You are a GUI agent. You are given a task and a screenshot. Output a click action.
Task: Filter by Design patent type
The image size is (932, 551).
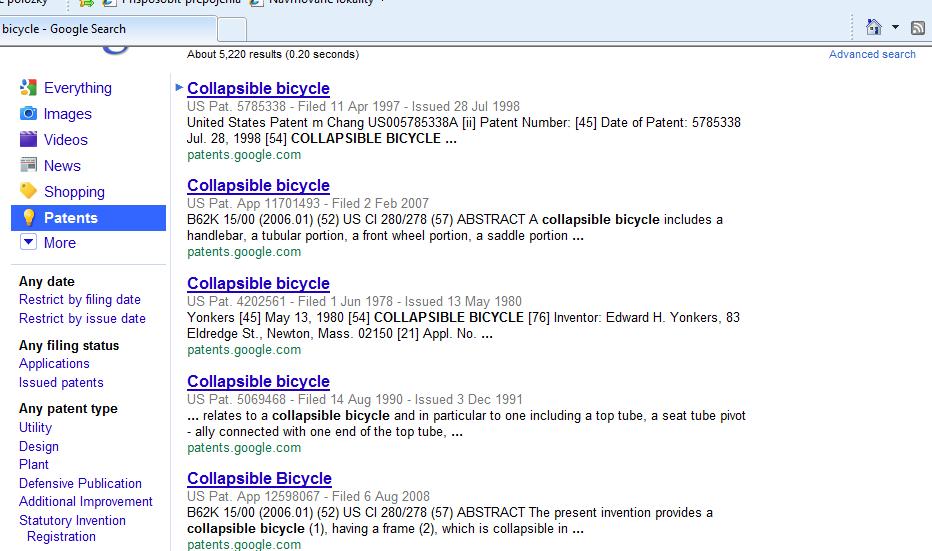pos(39,446)
